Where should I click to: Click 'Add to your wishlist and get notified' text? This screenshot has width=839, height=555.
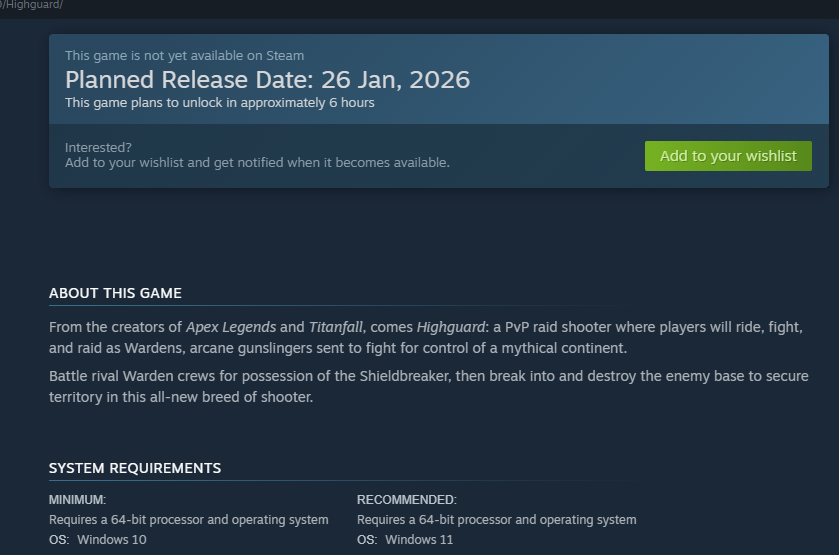coord(257,163)
